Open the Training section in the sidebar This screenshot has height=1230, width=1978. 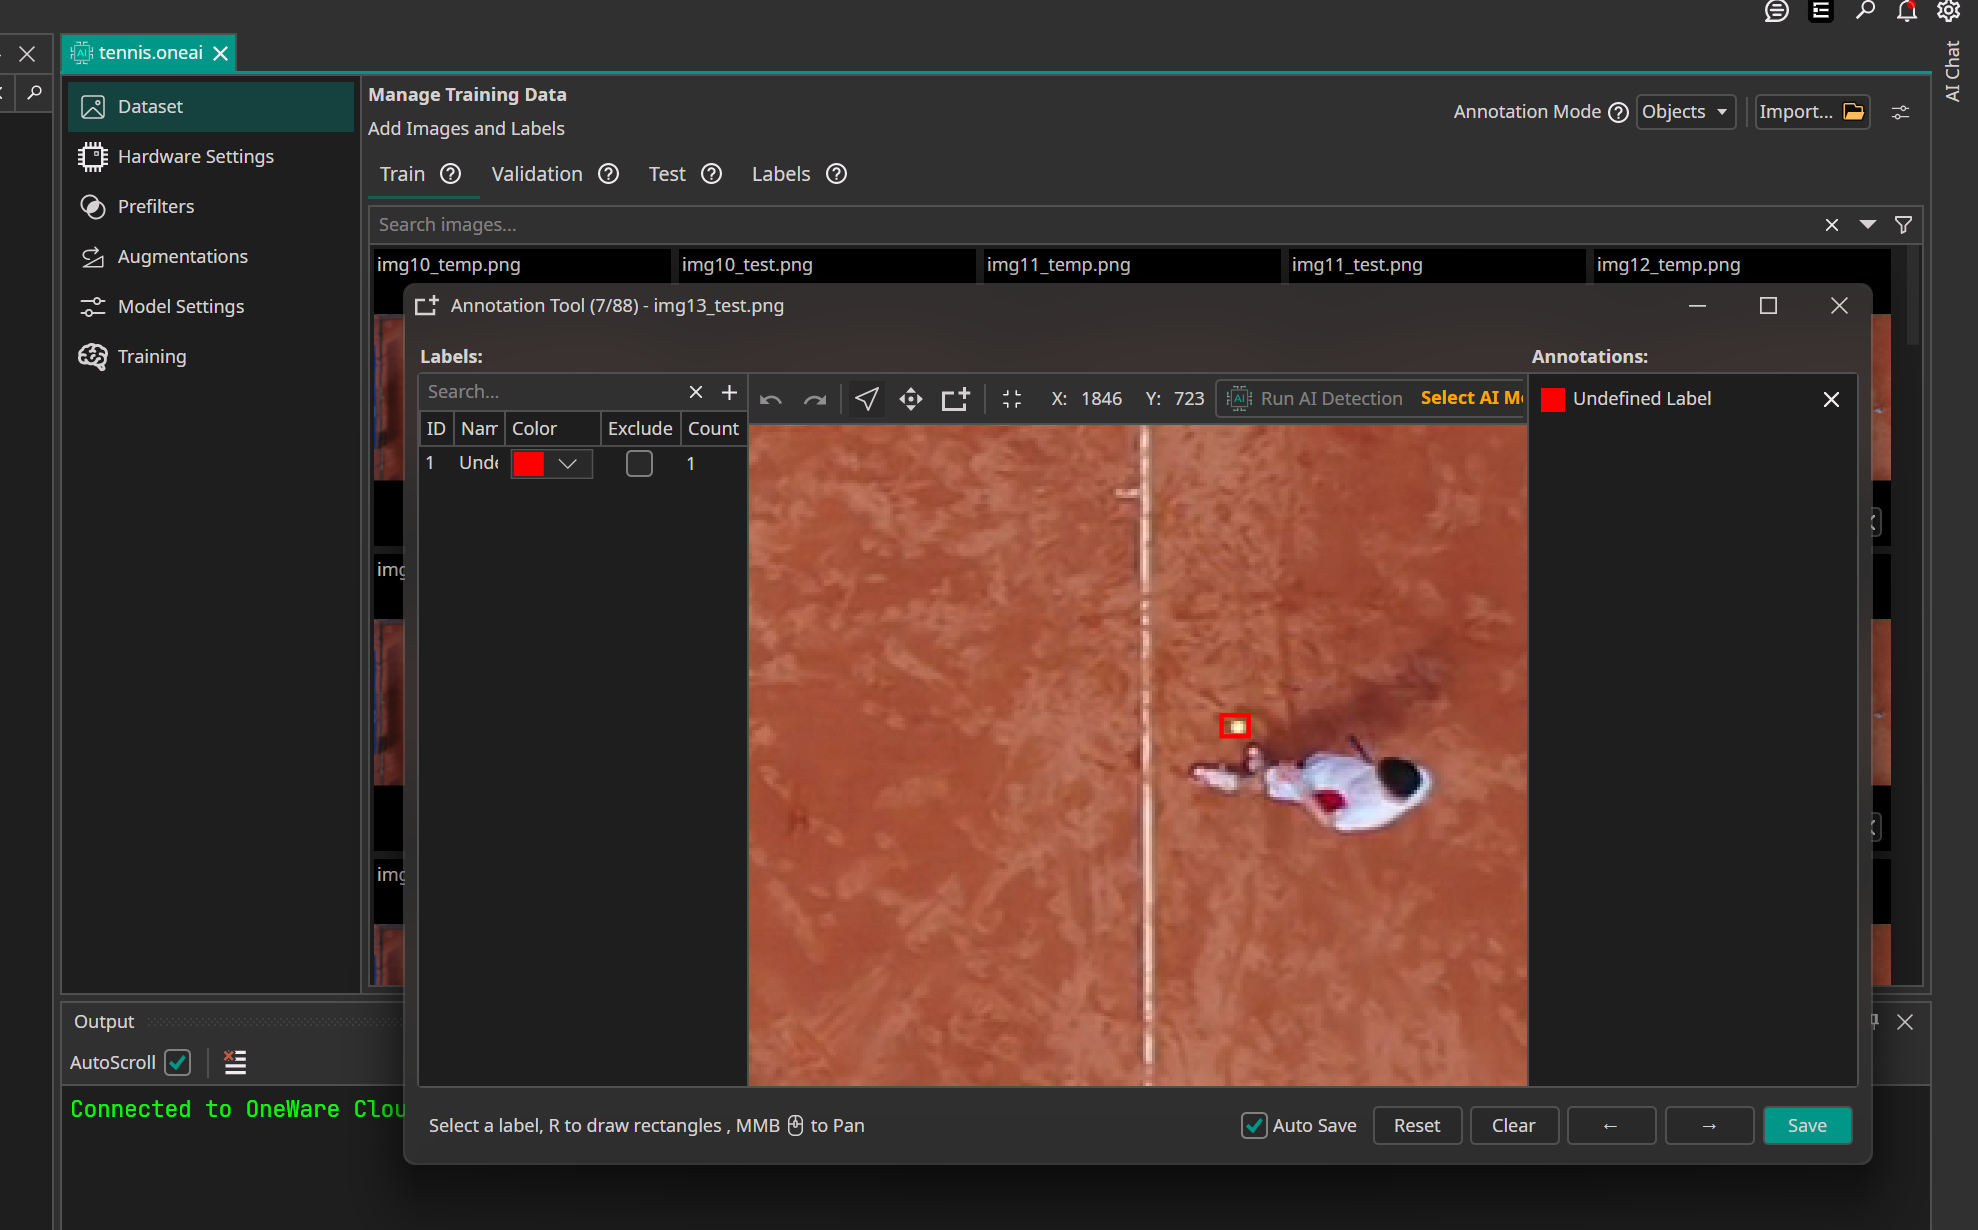pyautogui.click(x=151, y=356)
